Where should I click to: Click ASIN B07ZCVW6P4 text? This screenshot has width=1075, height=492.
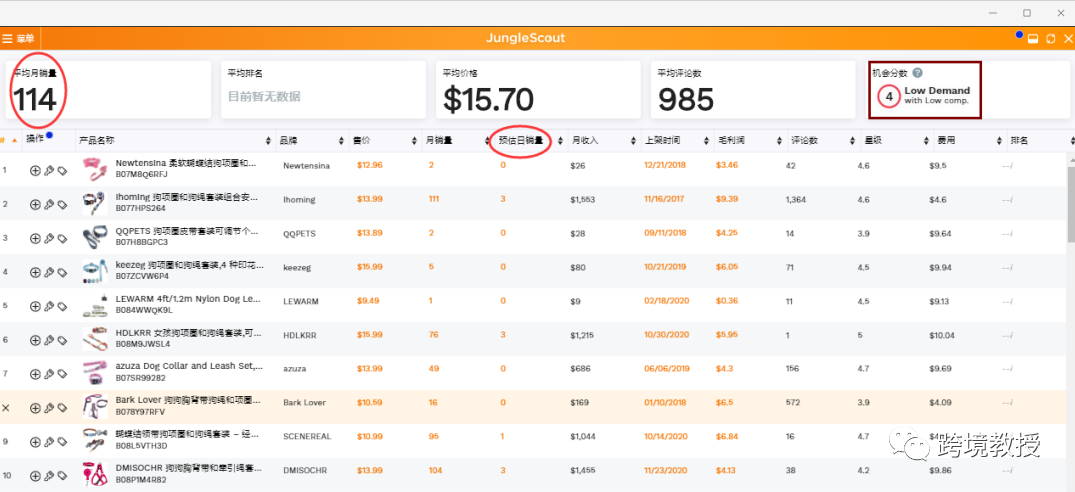[141, 276]
